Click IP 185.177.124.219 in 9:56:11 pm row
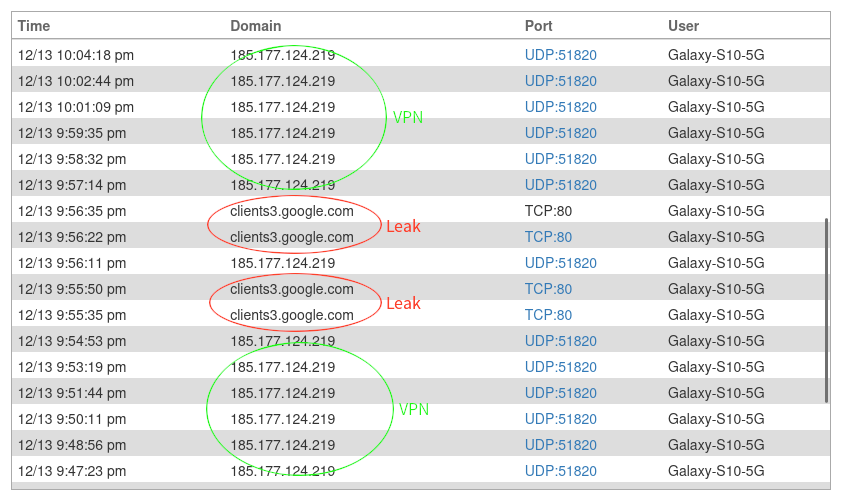 click(282, 263)
